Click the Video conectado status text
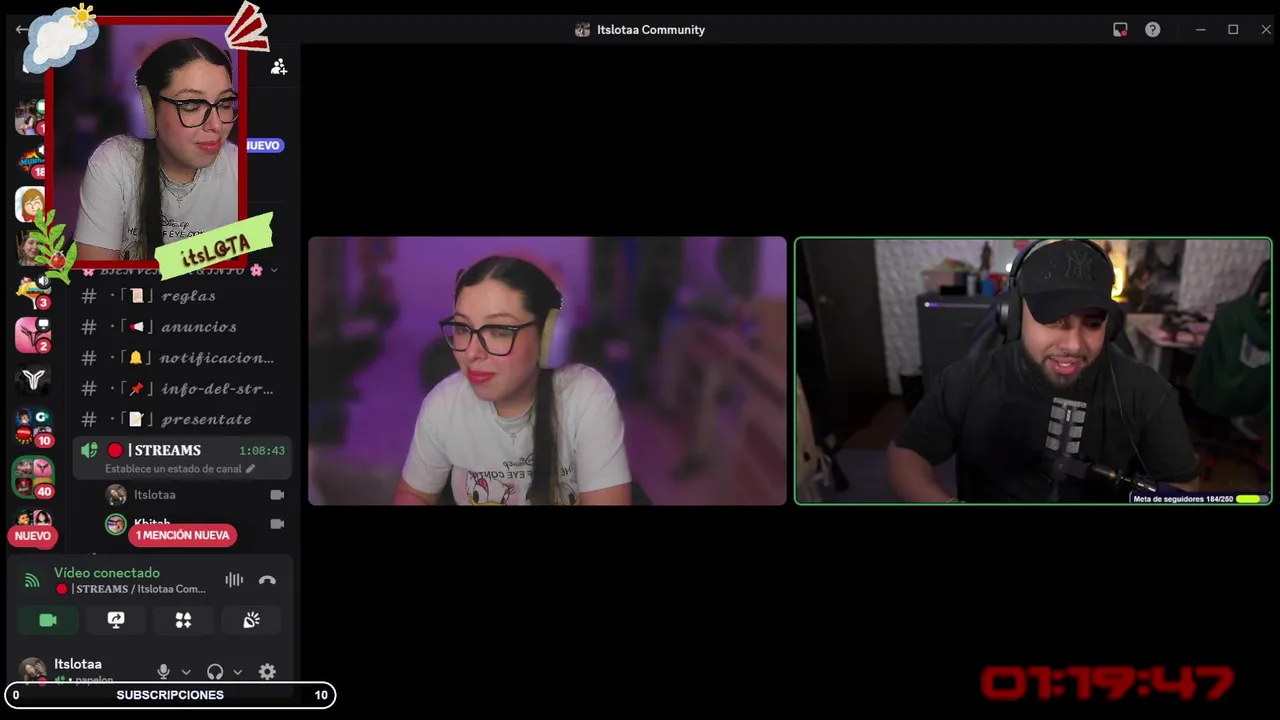Image resolution: width=1280 pixels, height=720 pixels. pyautogui.click(x=107, y=573)
